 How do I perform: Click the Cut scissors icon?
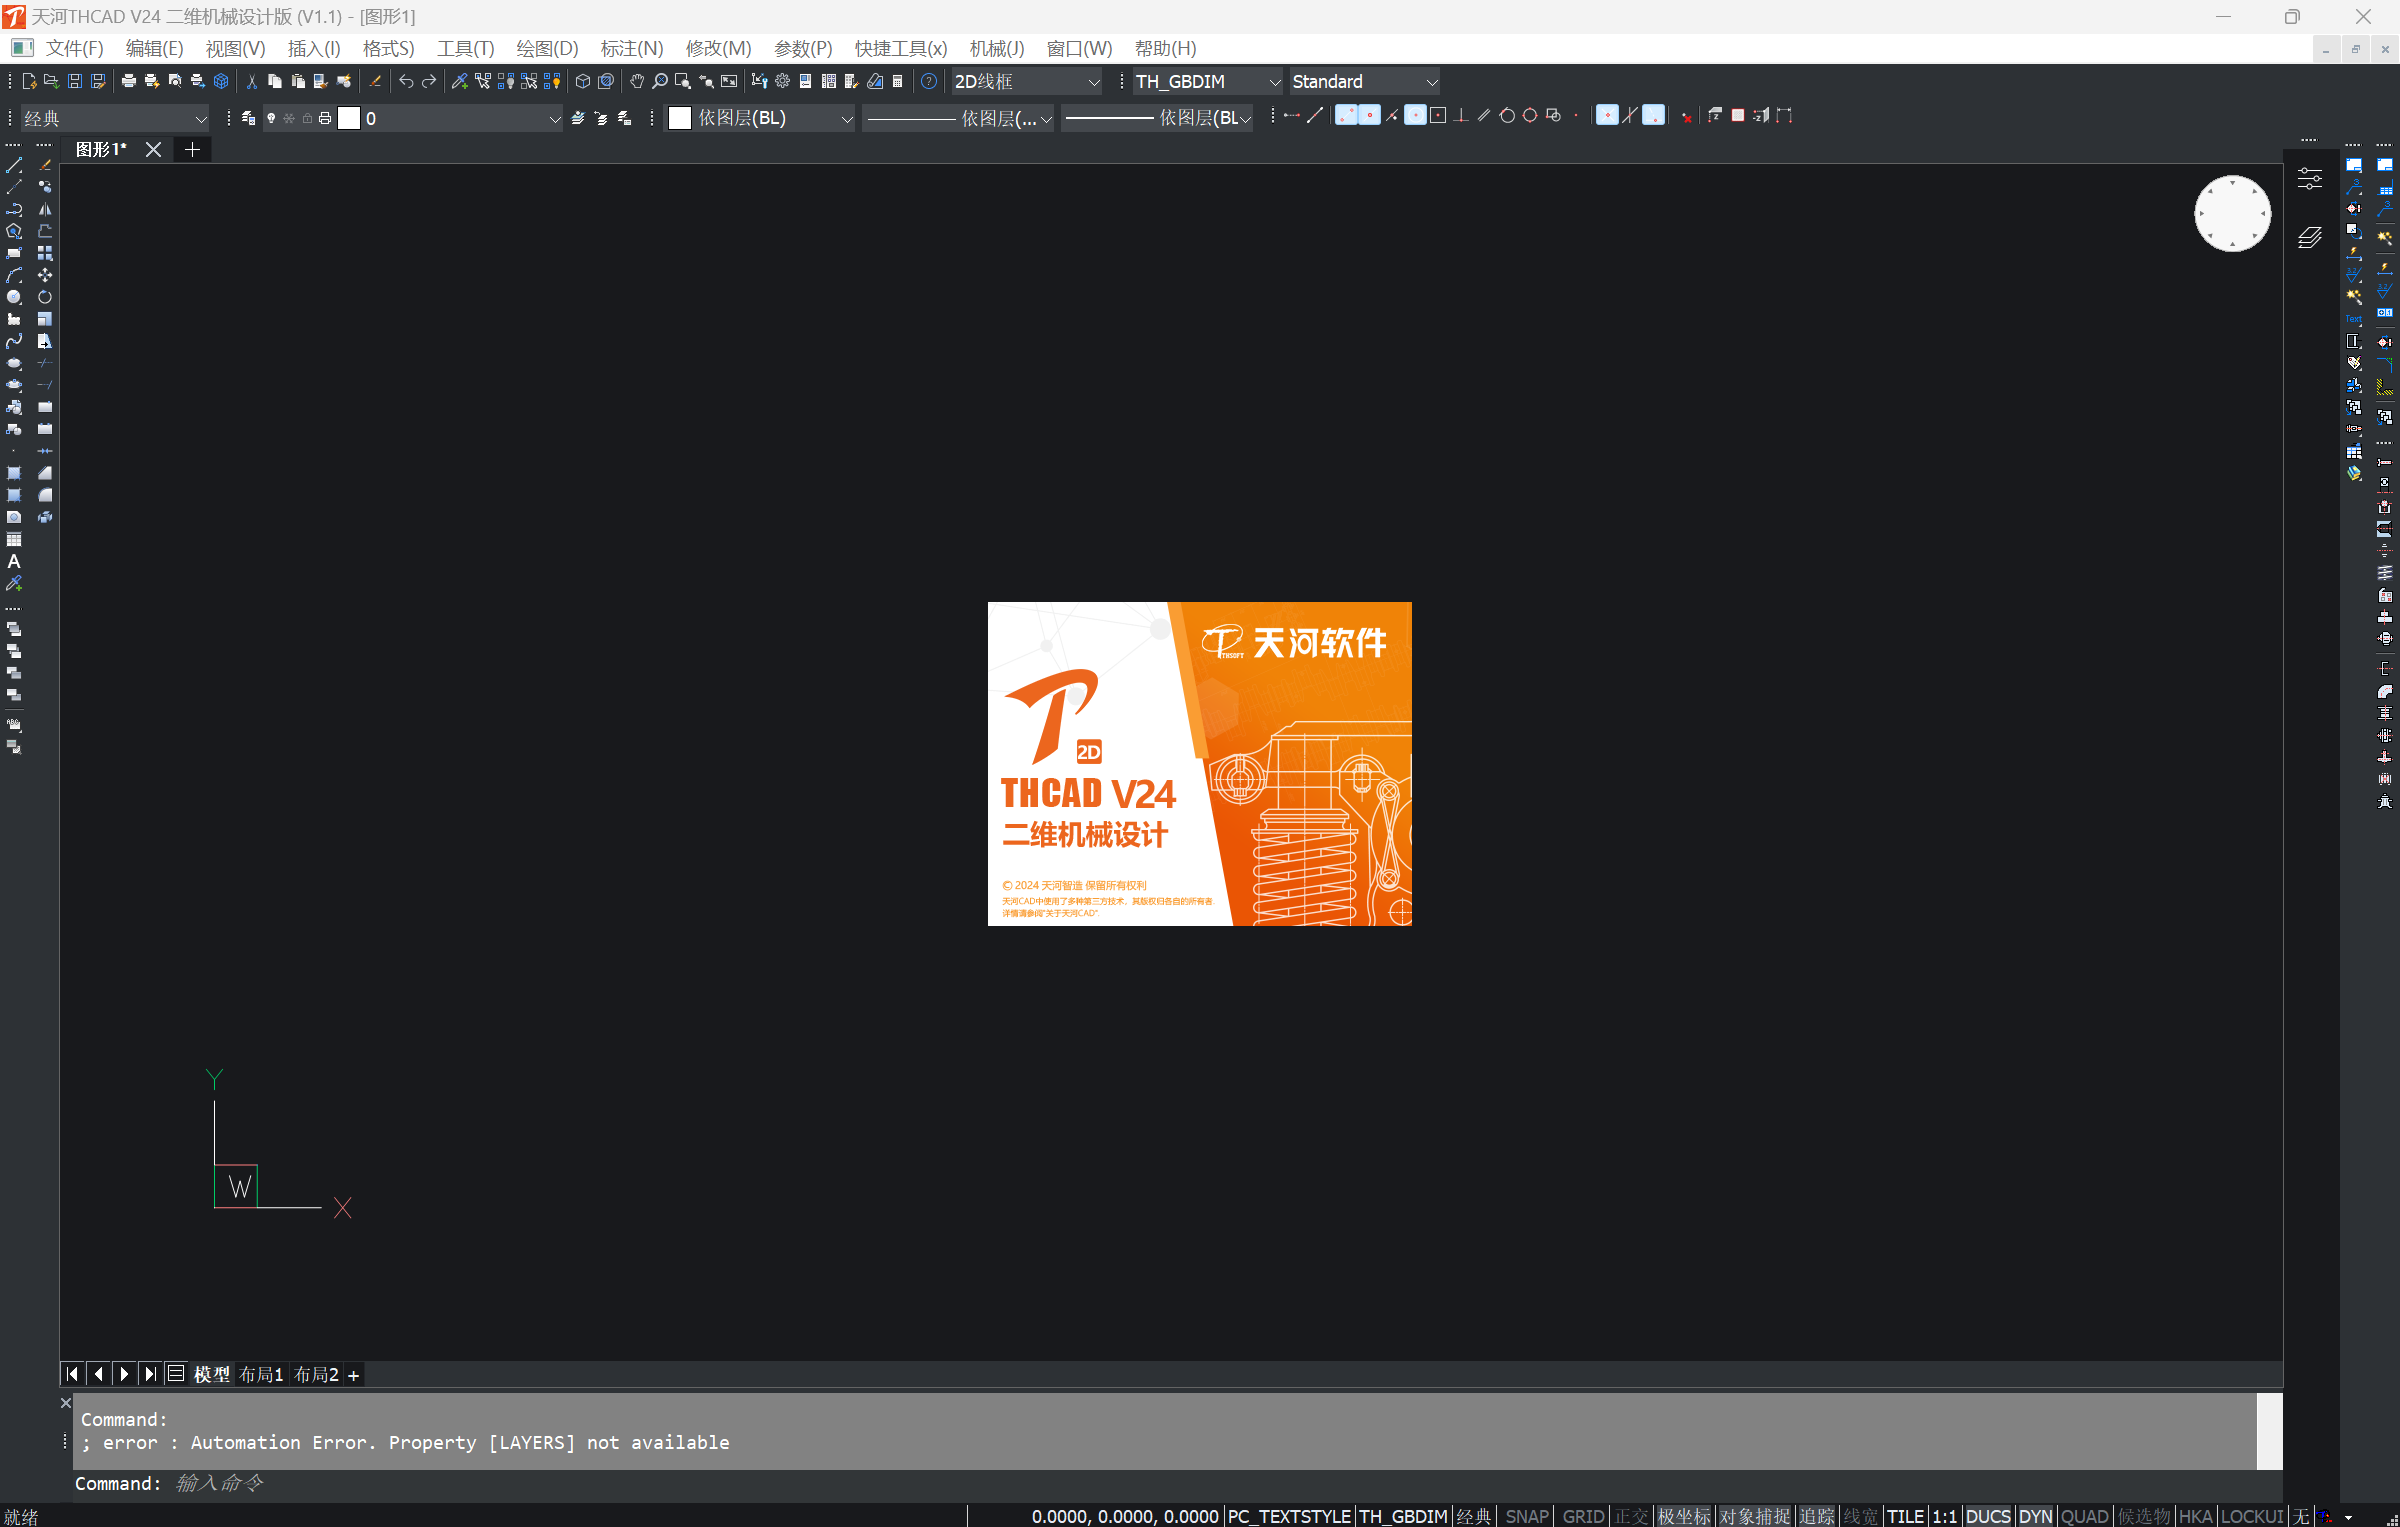(x=252, y=82)
